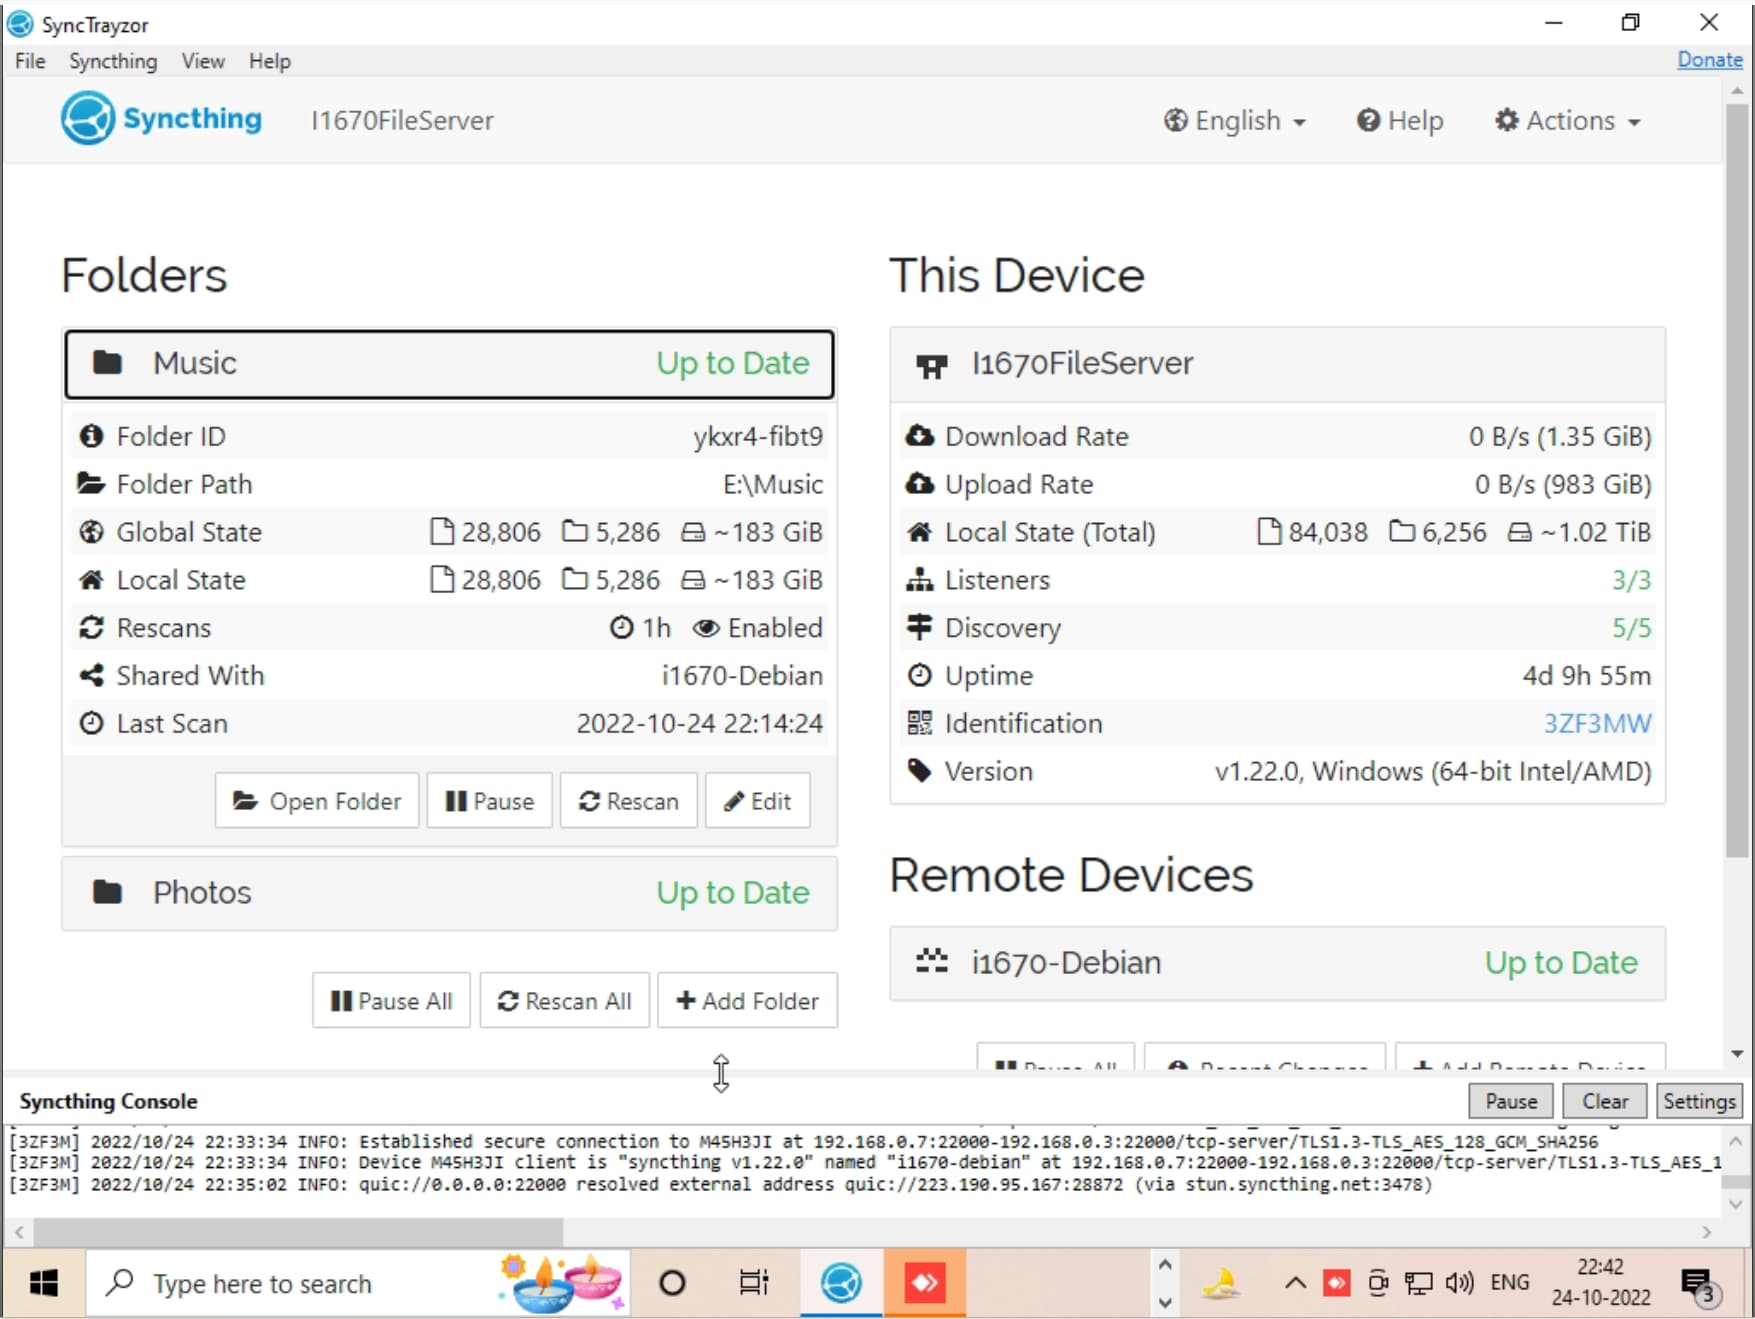Open Windows Task View

point(754,1283)
